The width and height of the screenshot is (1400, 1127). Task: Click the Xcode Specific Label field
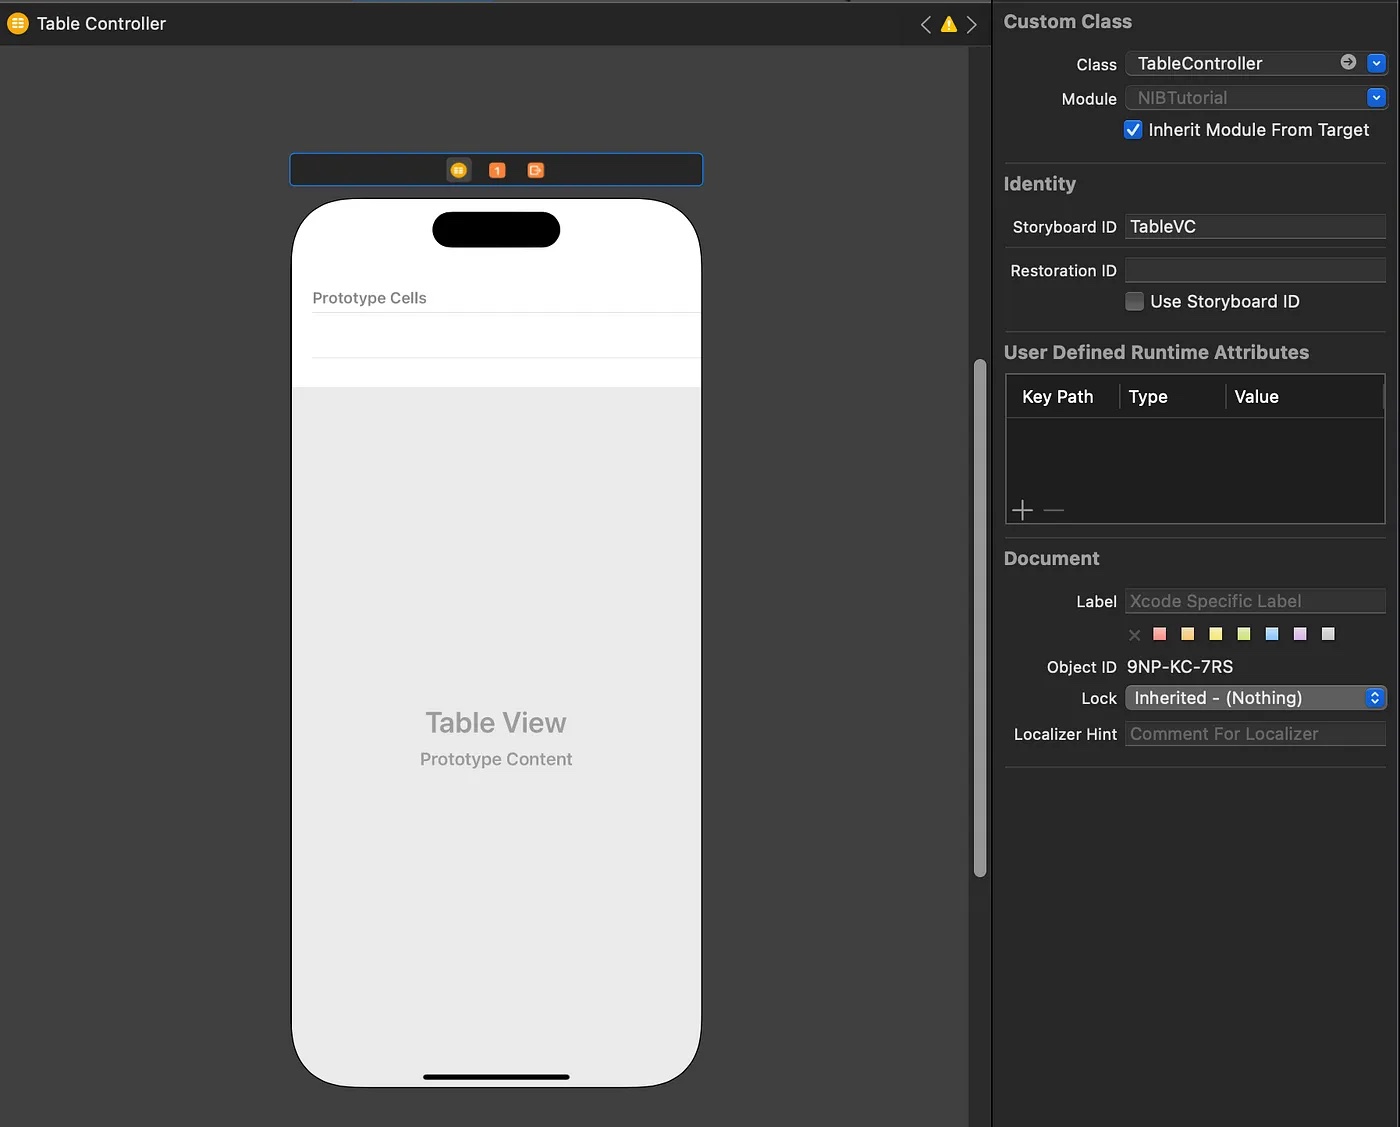click(1256, 601)
